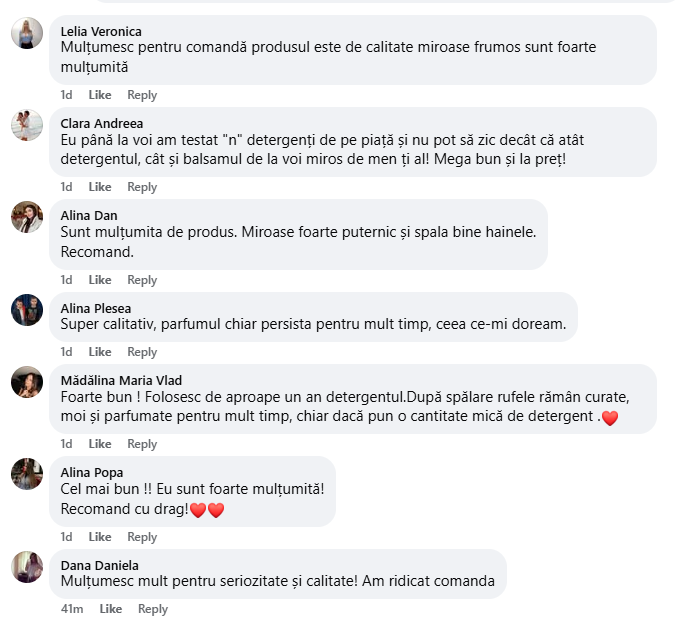The image size is (696, 624).
Task: Click Lelia Veronica's 1d timestamp
Action: [x=66, y=95]
